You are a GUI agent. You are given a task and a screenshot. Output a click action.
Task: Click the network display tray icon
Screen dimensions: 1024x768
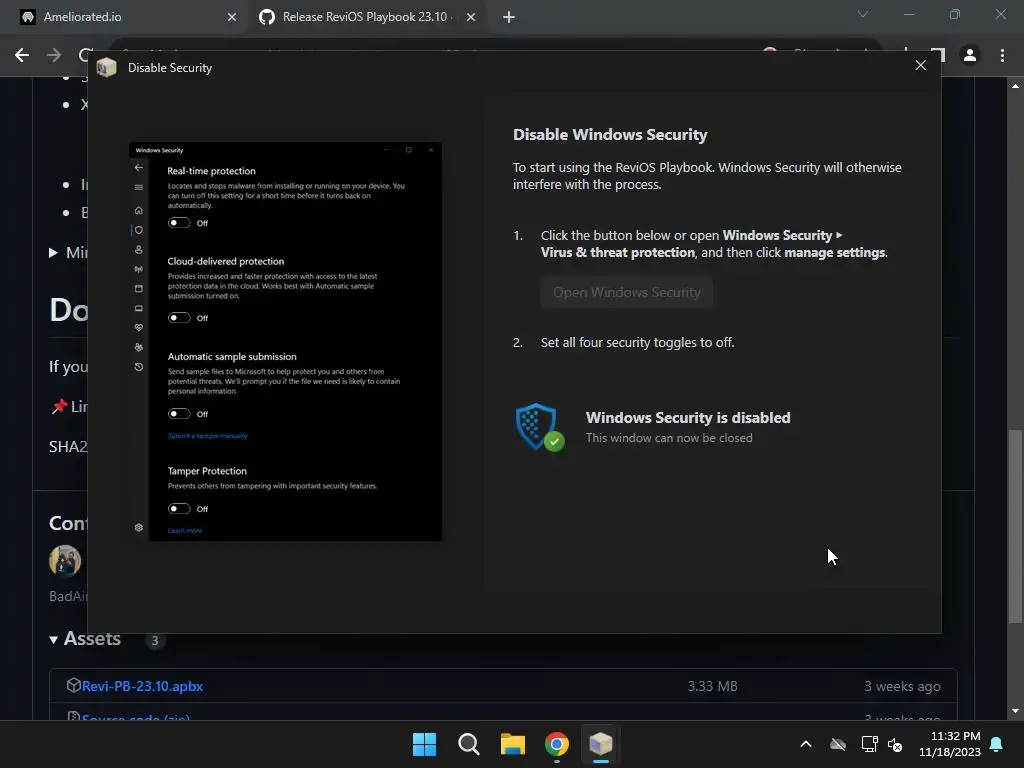click(869, 744)
